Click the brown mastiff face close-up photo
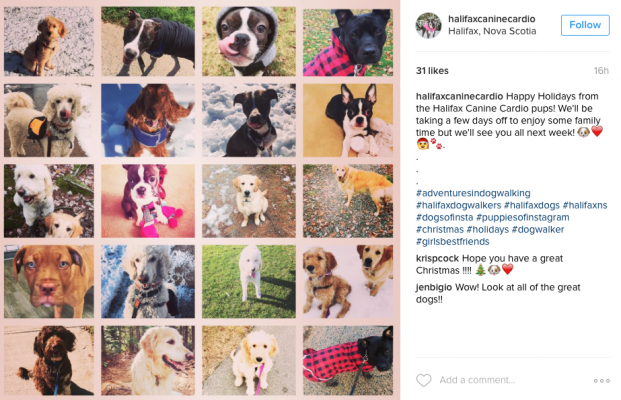Viewport: 621px width, 400px height. (49, 282)
